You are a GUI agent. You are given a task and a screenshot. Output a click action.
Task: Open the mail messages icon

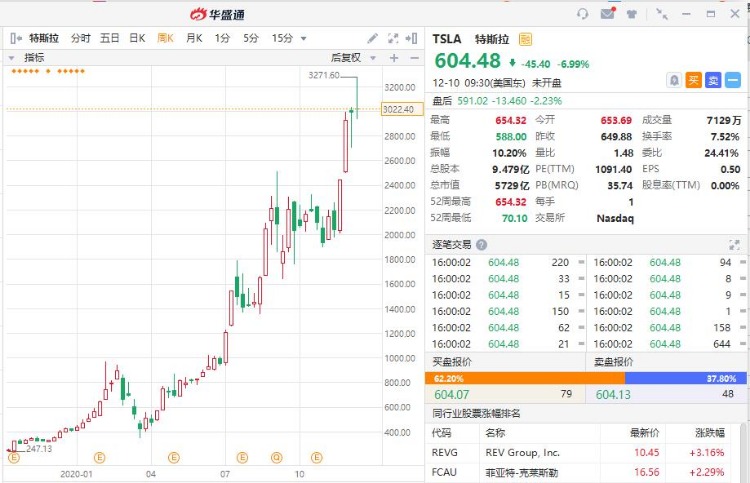pyautogui.click(x=607, y=13)
